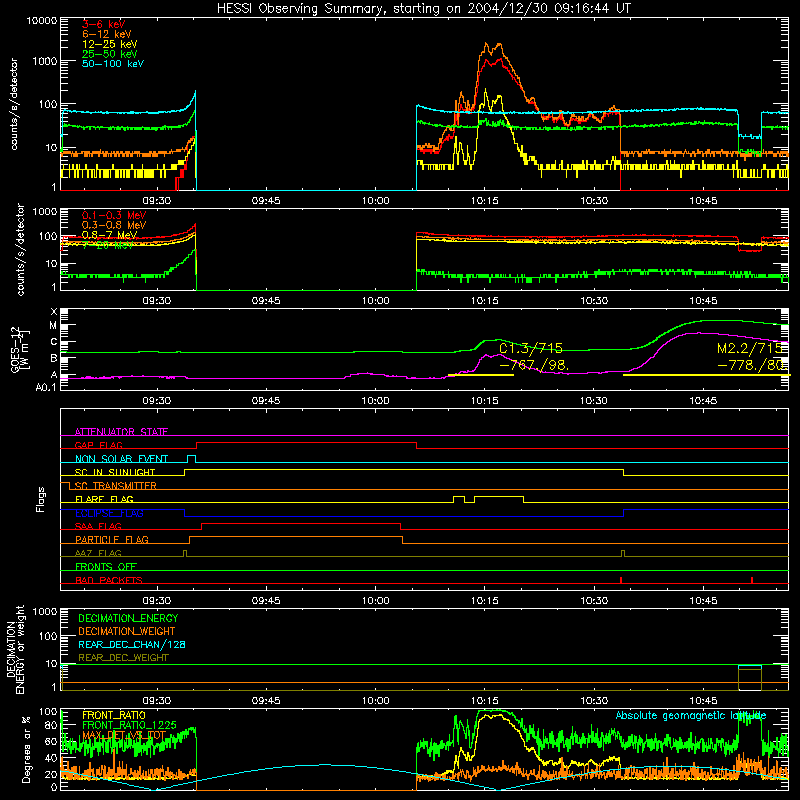Select the DECIMATION_WEIGHT legend label

pyautogui.click(x=127, y=631)
